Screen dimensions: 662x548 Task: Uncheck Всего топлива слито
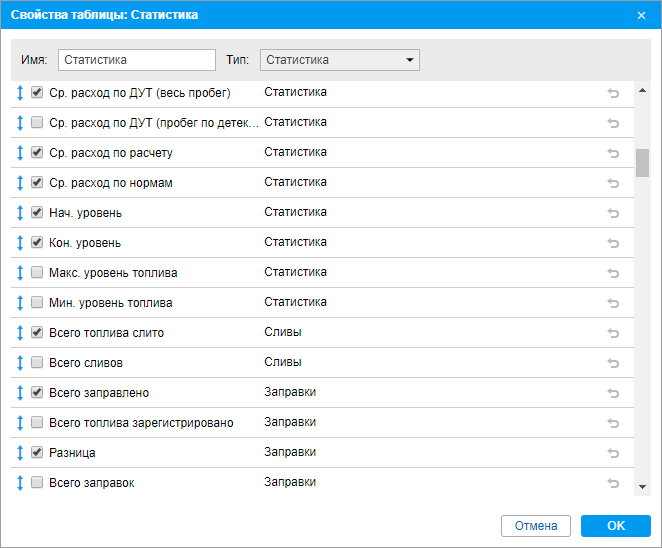(37, 332)
